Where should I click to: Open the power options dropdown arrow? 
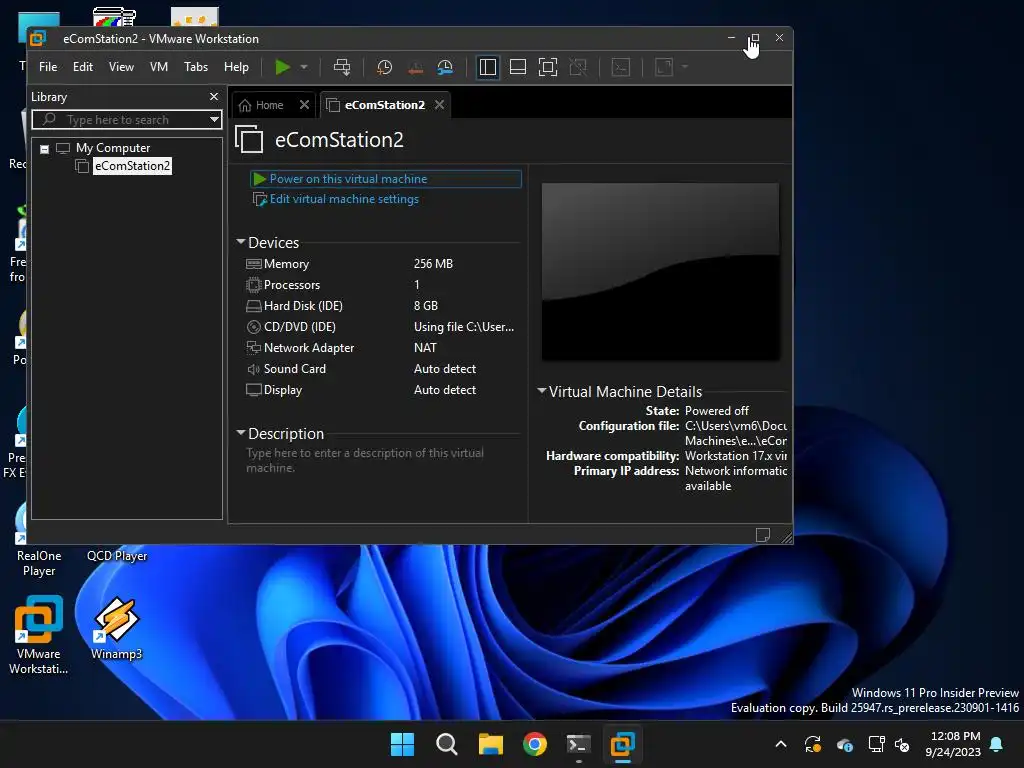pos(304,67)
